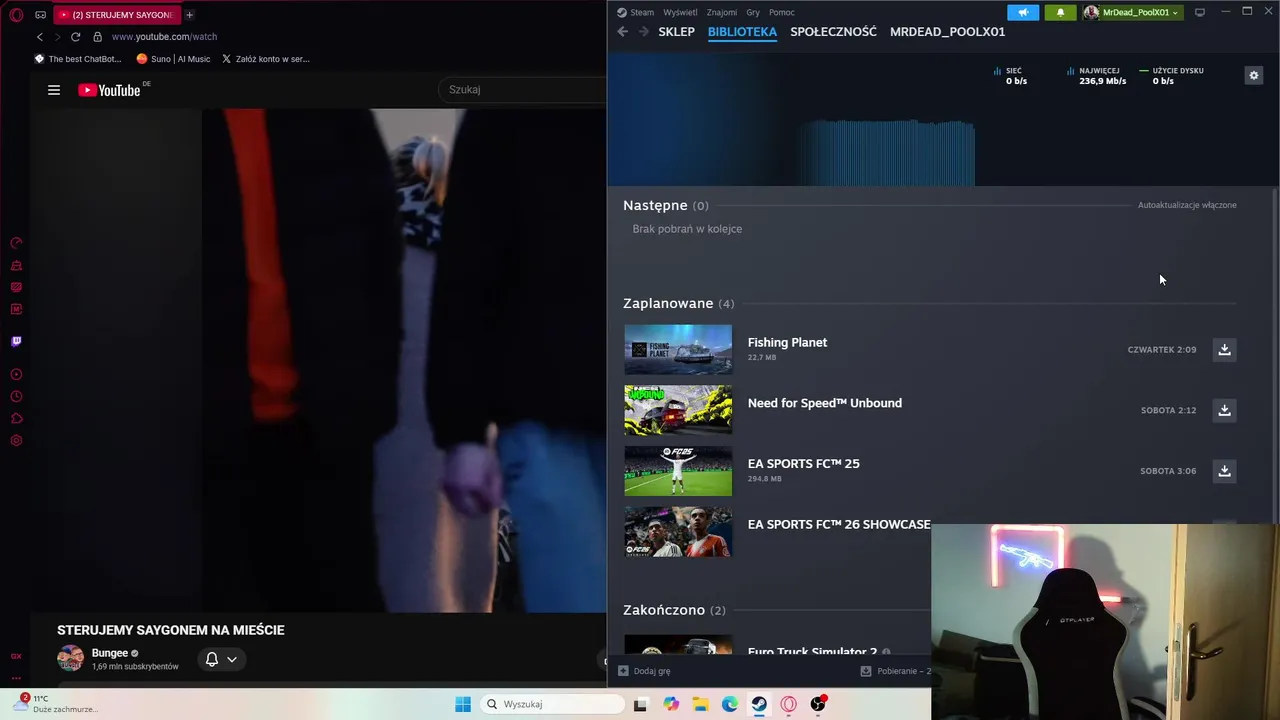
Task: Open Fishing Planet game thumbnail
Action: (x=678, y=350)
